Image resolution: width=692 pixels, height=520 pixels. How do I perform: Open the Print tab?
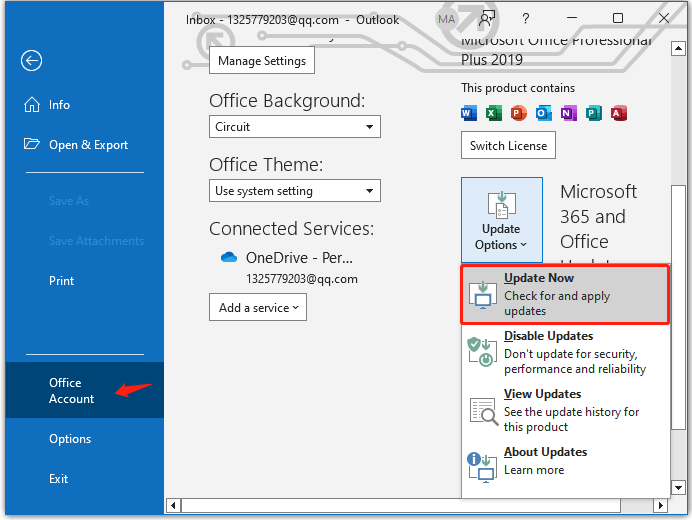(x=84, y=281)
